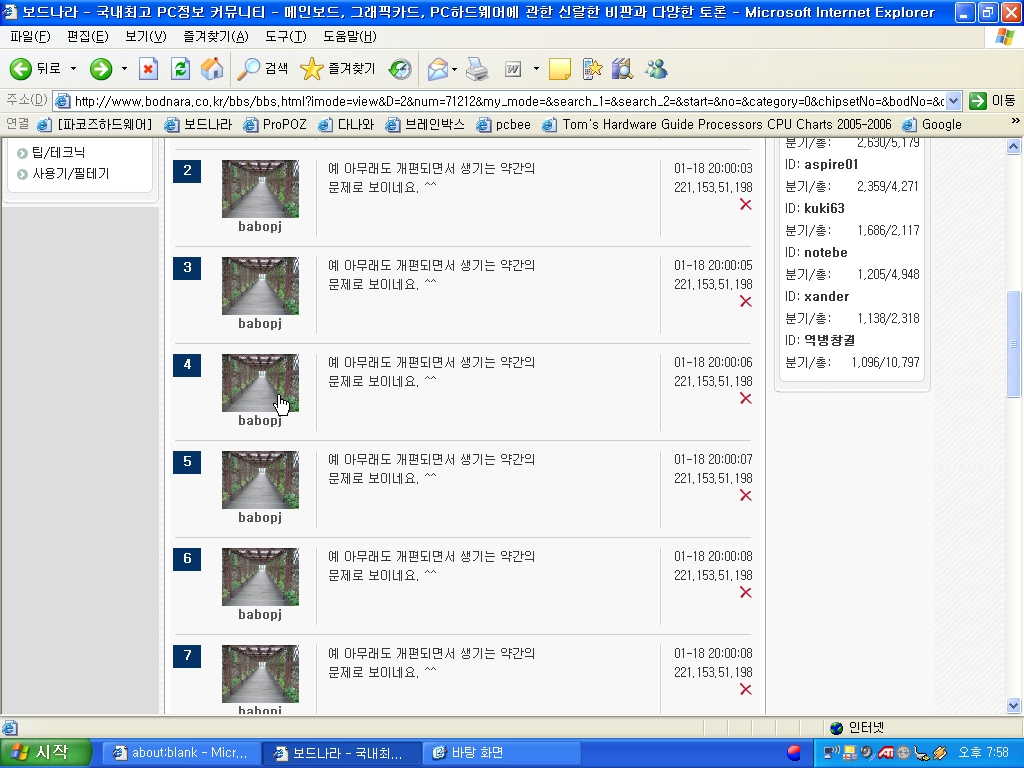
Task: Open the Search (검색) toolbar button
Action: pyautogui.click(x=263, y=69)
